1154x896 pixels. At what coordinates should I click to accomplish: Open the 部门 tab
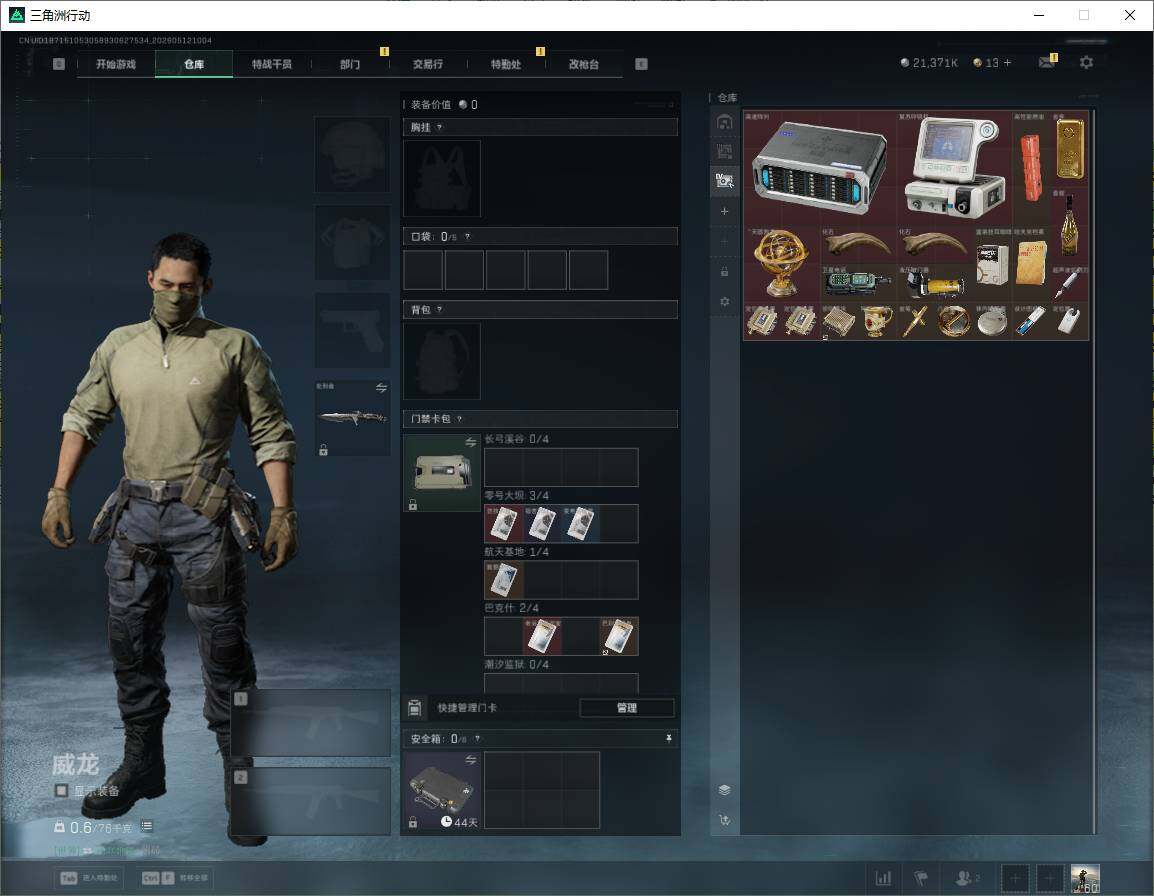[x=350, y=64]
